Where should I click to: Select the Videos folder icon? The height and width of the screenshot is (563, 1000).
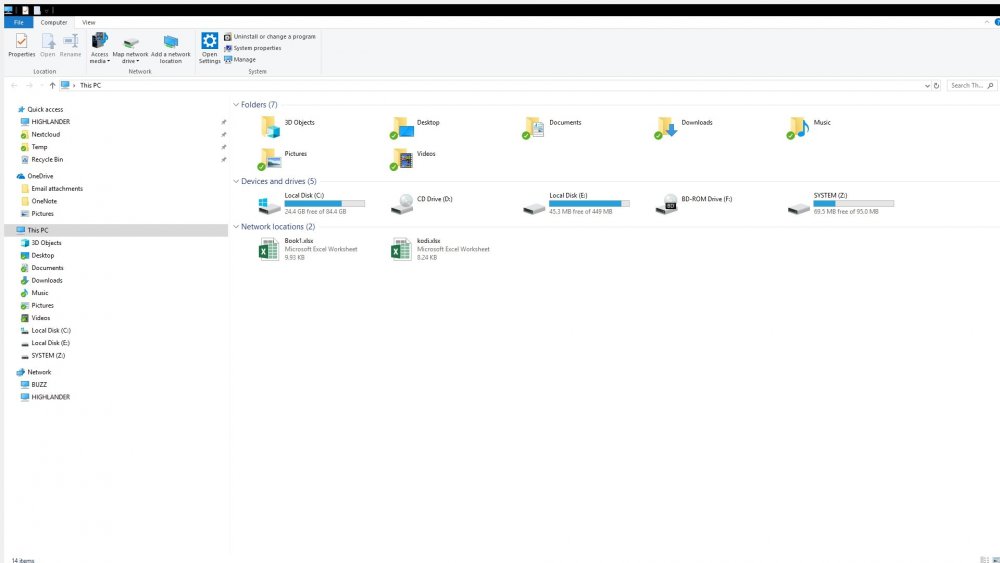coord(402,158)
